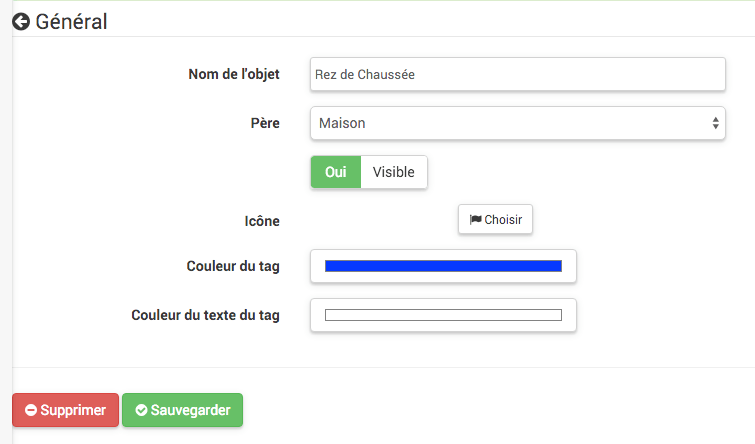Click the back arrow icon beside Général
The width and height of the screenshot is (755, 444).
21,22
